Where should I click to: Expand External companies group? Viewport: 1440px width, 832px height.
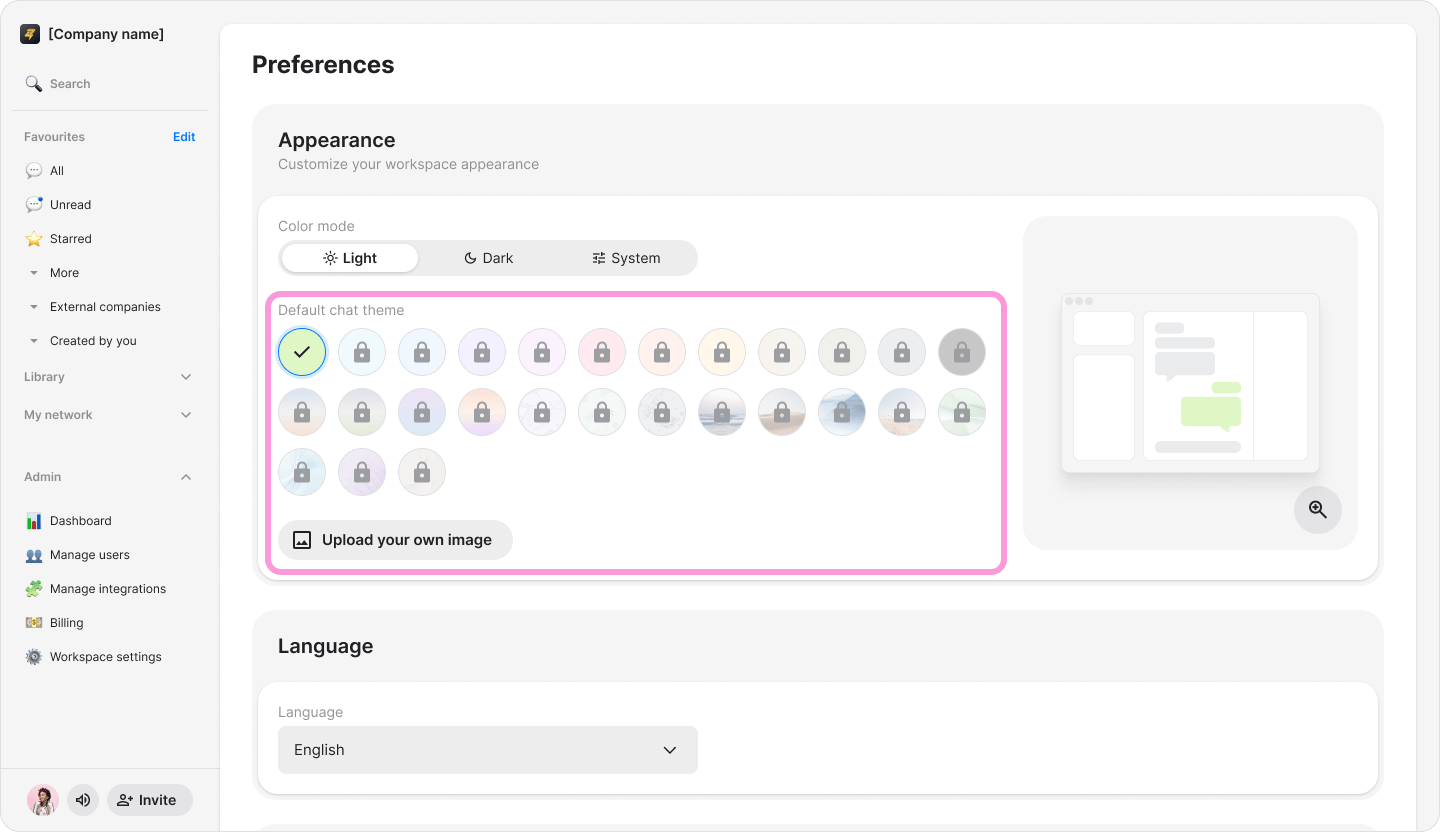pos(34,307)
